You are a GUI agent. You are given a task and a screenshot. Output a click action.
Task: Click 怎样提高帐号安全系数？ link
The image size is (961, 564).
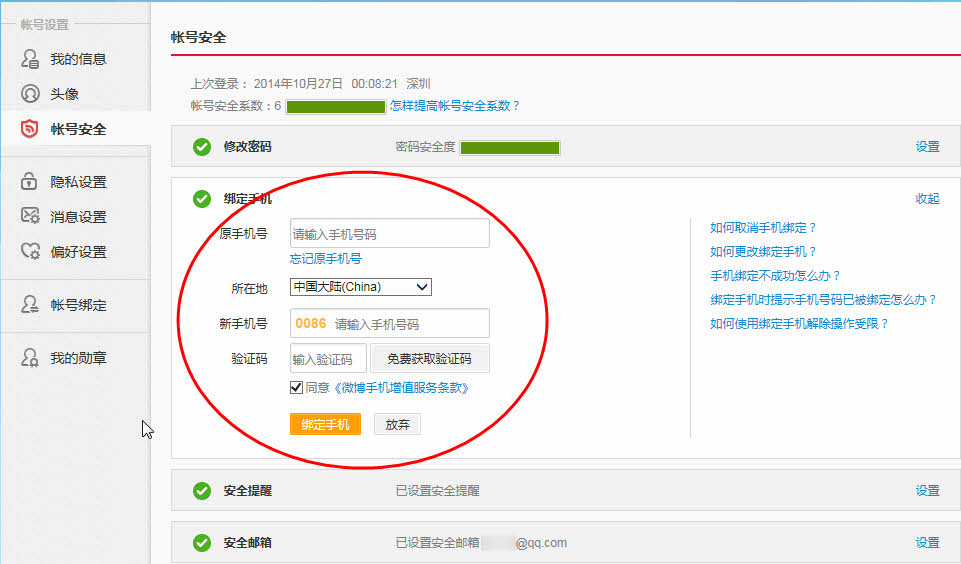(455, 105)
